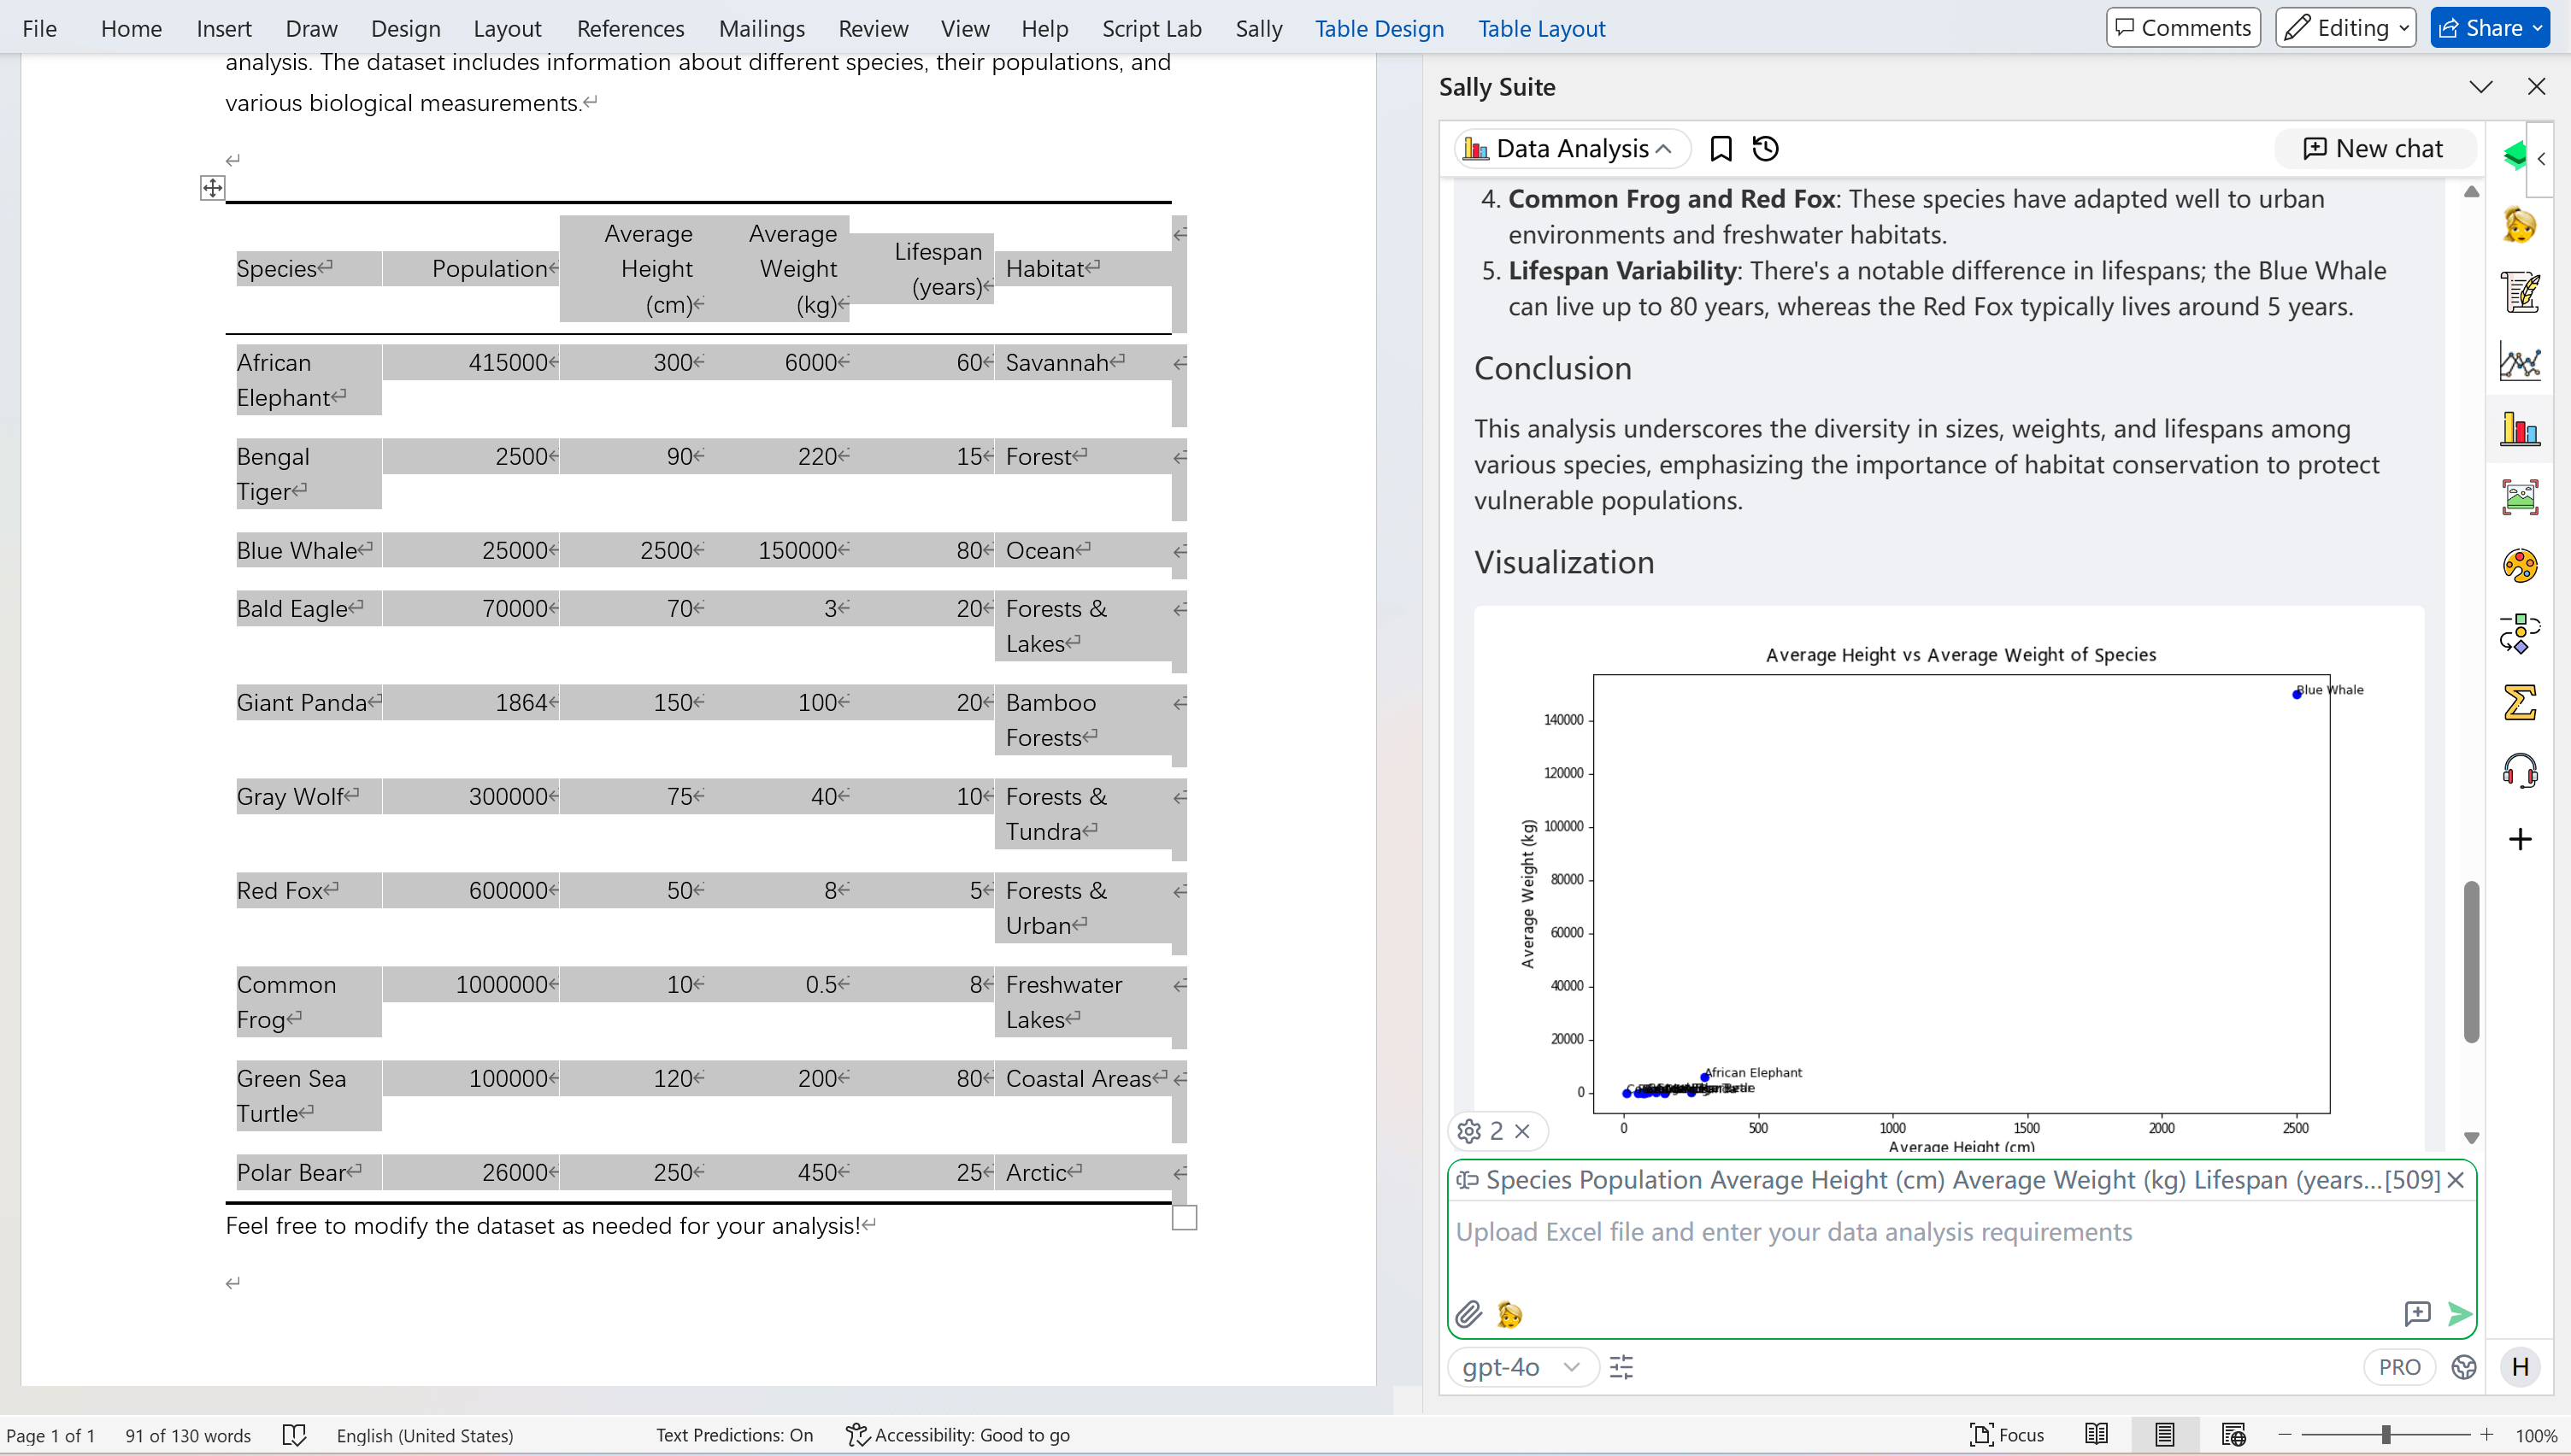Click the table move handle
The width and height of the screenshot is (2571, 1456).
point(212,187)
